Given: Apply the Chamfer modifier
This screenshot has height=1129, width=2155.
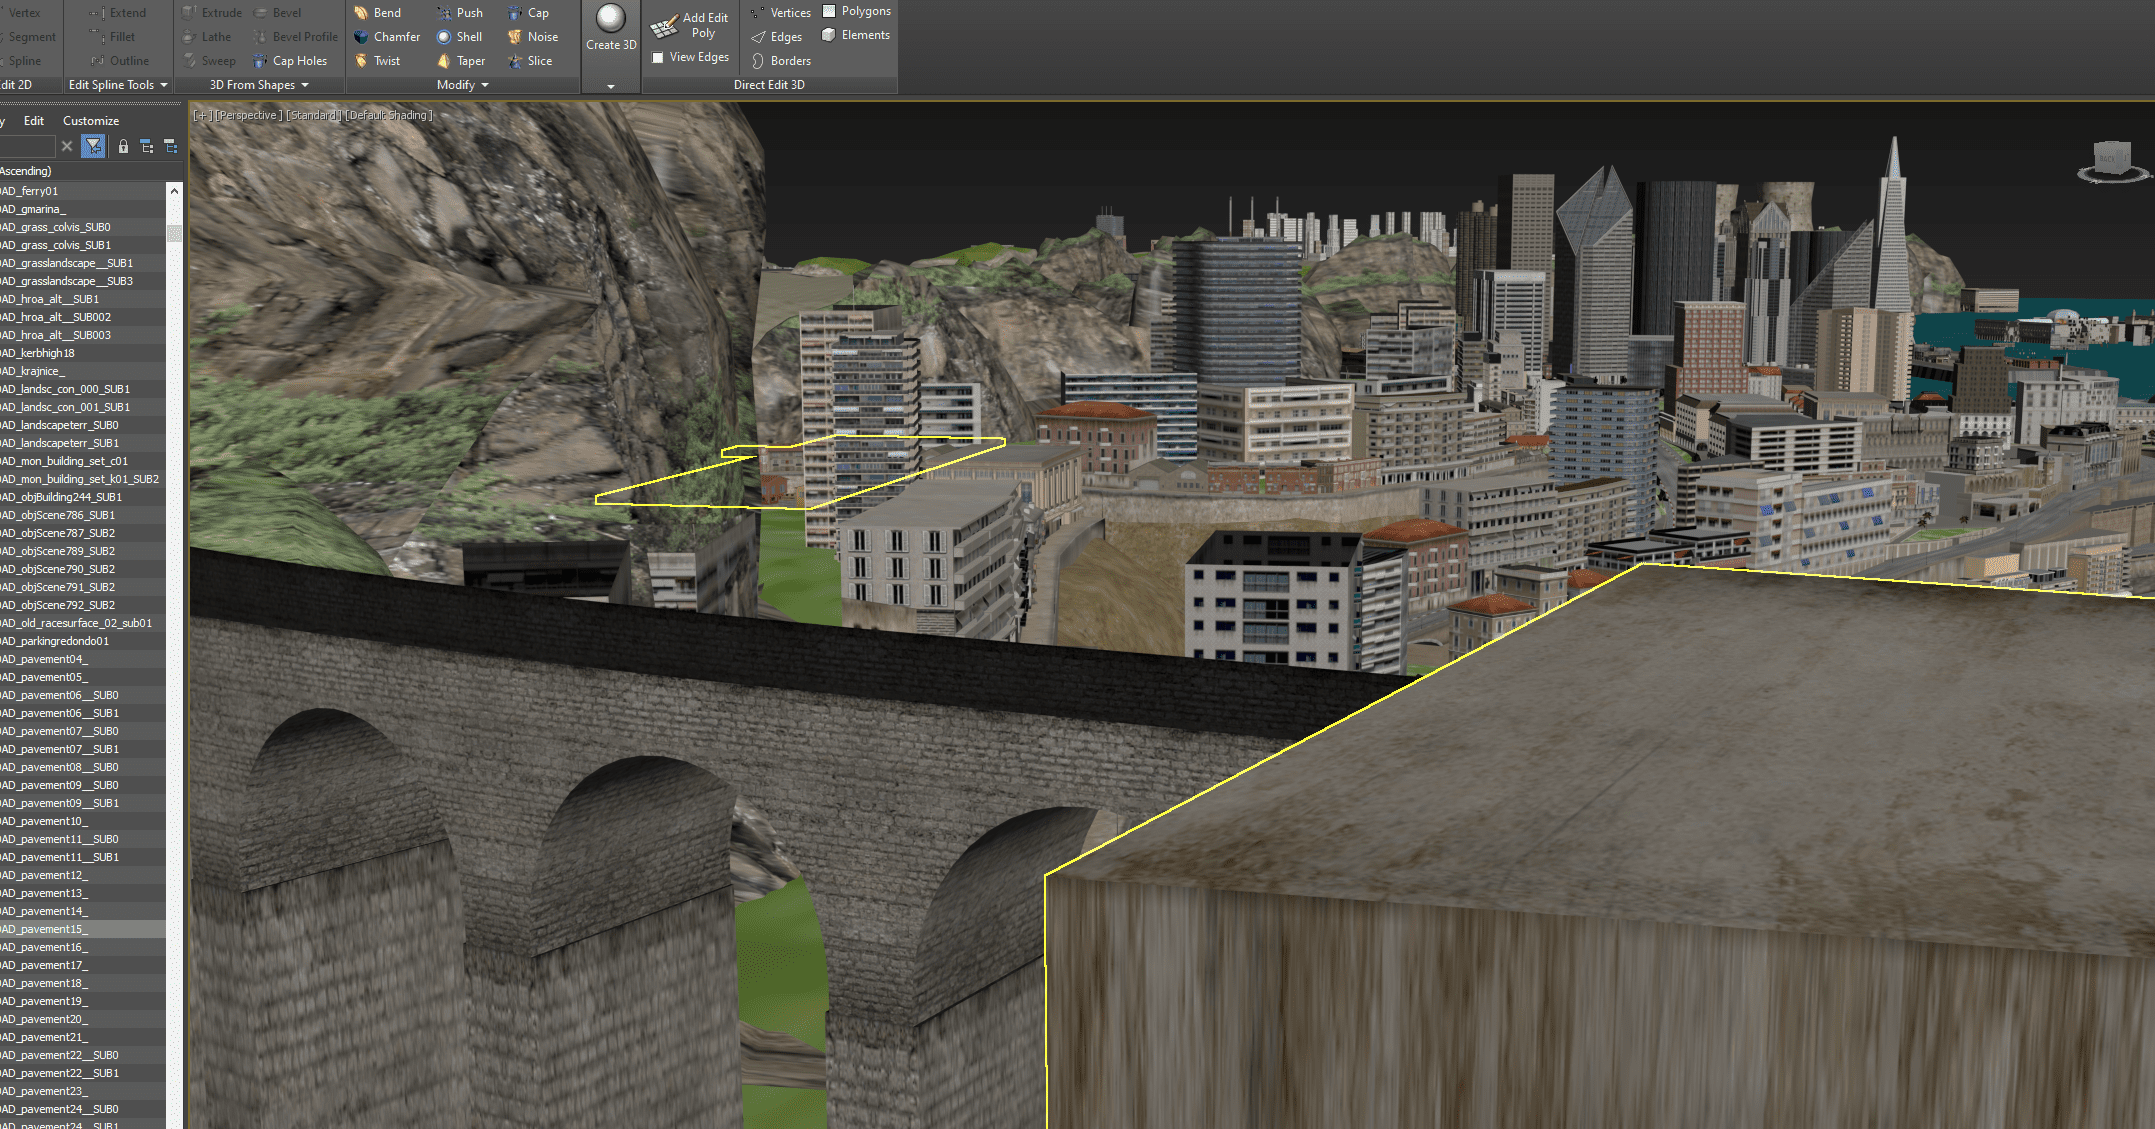Looking at the screenshot, I should tap(387, 37).
